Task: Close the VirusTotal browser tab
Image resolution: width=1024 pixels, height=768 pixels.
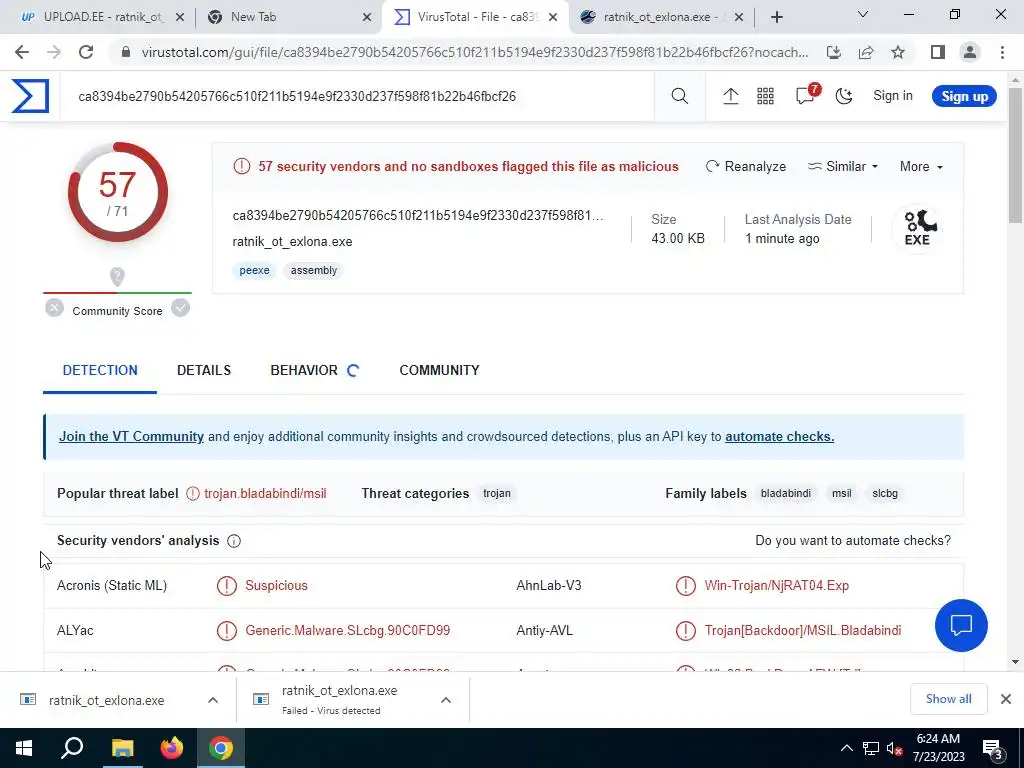Action: click(x=553, y=18)
